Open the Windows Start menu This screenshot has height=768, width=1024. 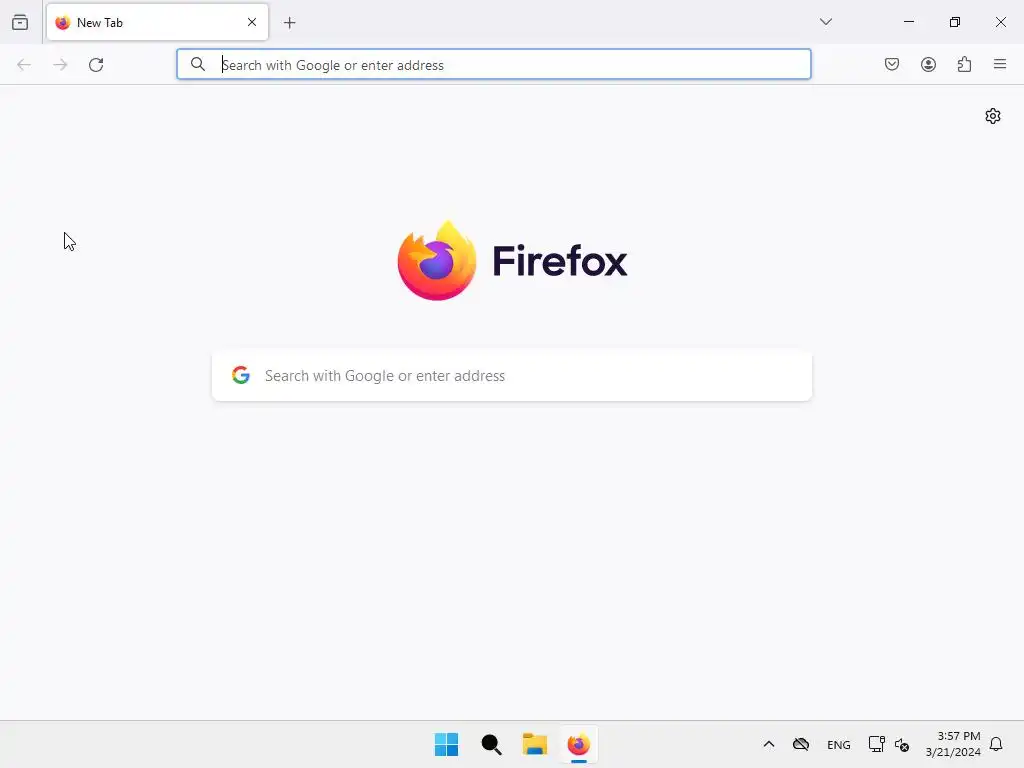click(447, 744)
